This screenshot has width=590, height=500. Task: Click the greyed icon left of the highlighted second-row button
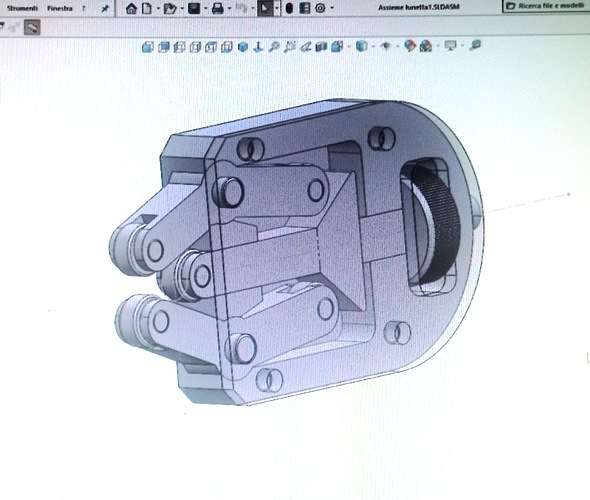pos(14,27)
